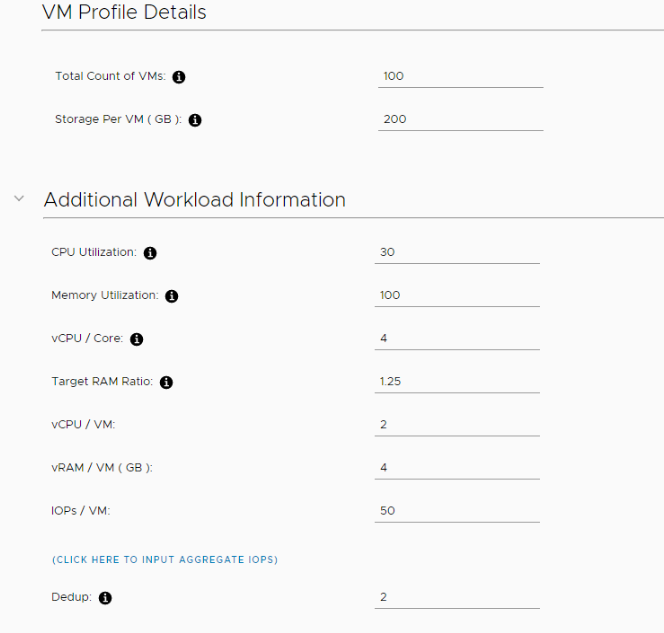Open the CPU Utilization info icon
The width and height of the screenshot is (664, 633).
pos(150,253)
